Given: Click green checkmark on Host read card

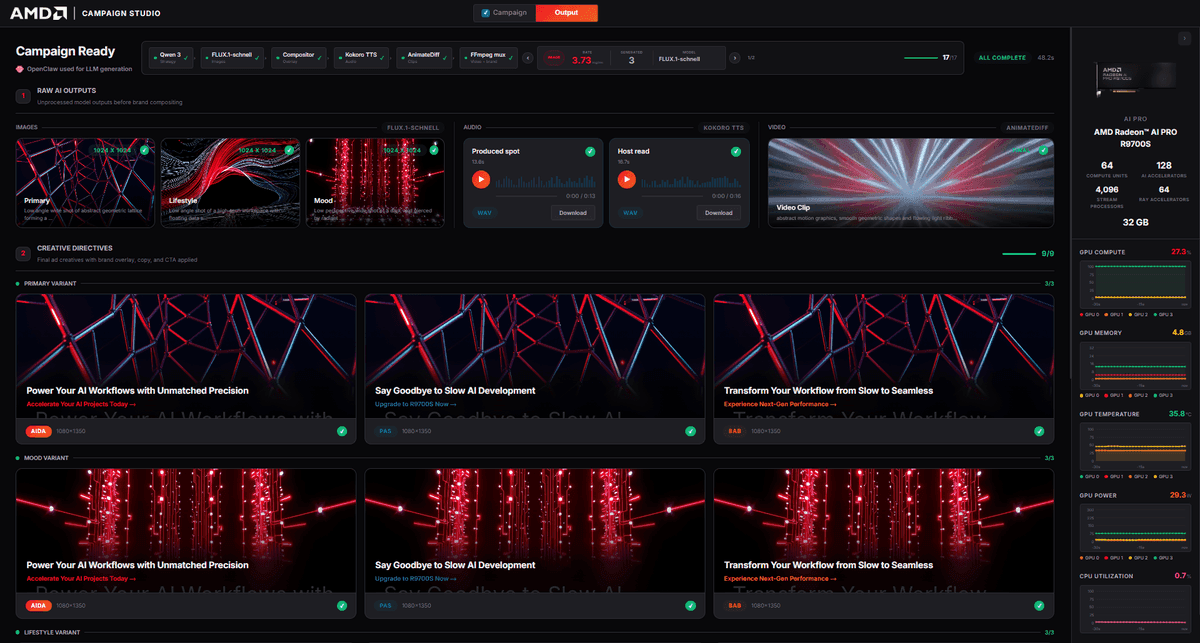Looking at the screenshot, I should coord(736,152).
